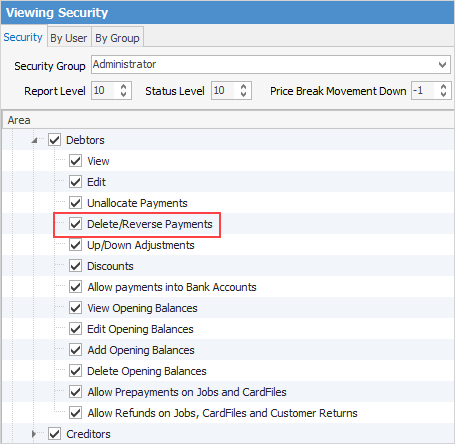Collapse the Debtors tree node
Screen dimensions: 455x444
(35, 140)
